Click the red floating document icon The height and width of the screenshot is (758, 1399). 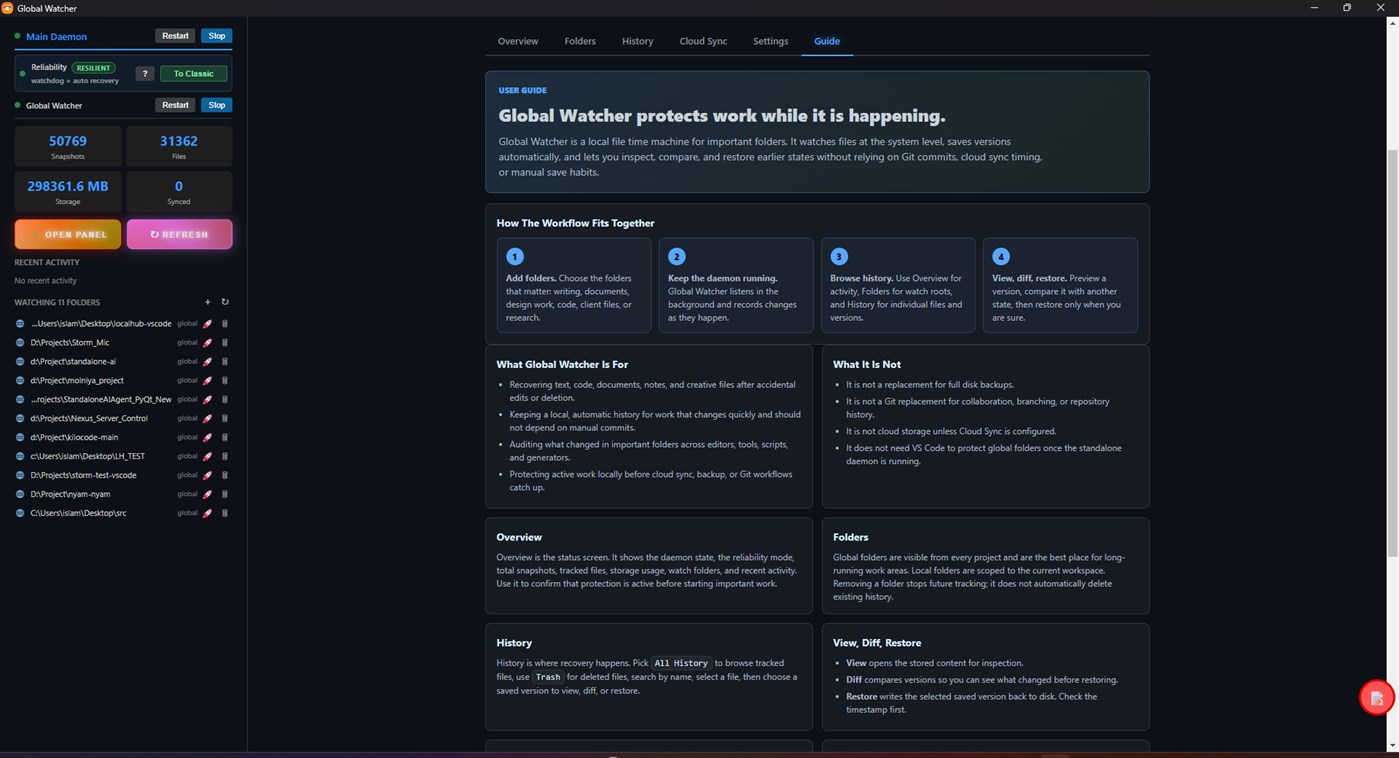(1377, 698)
